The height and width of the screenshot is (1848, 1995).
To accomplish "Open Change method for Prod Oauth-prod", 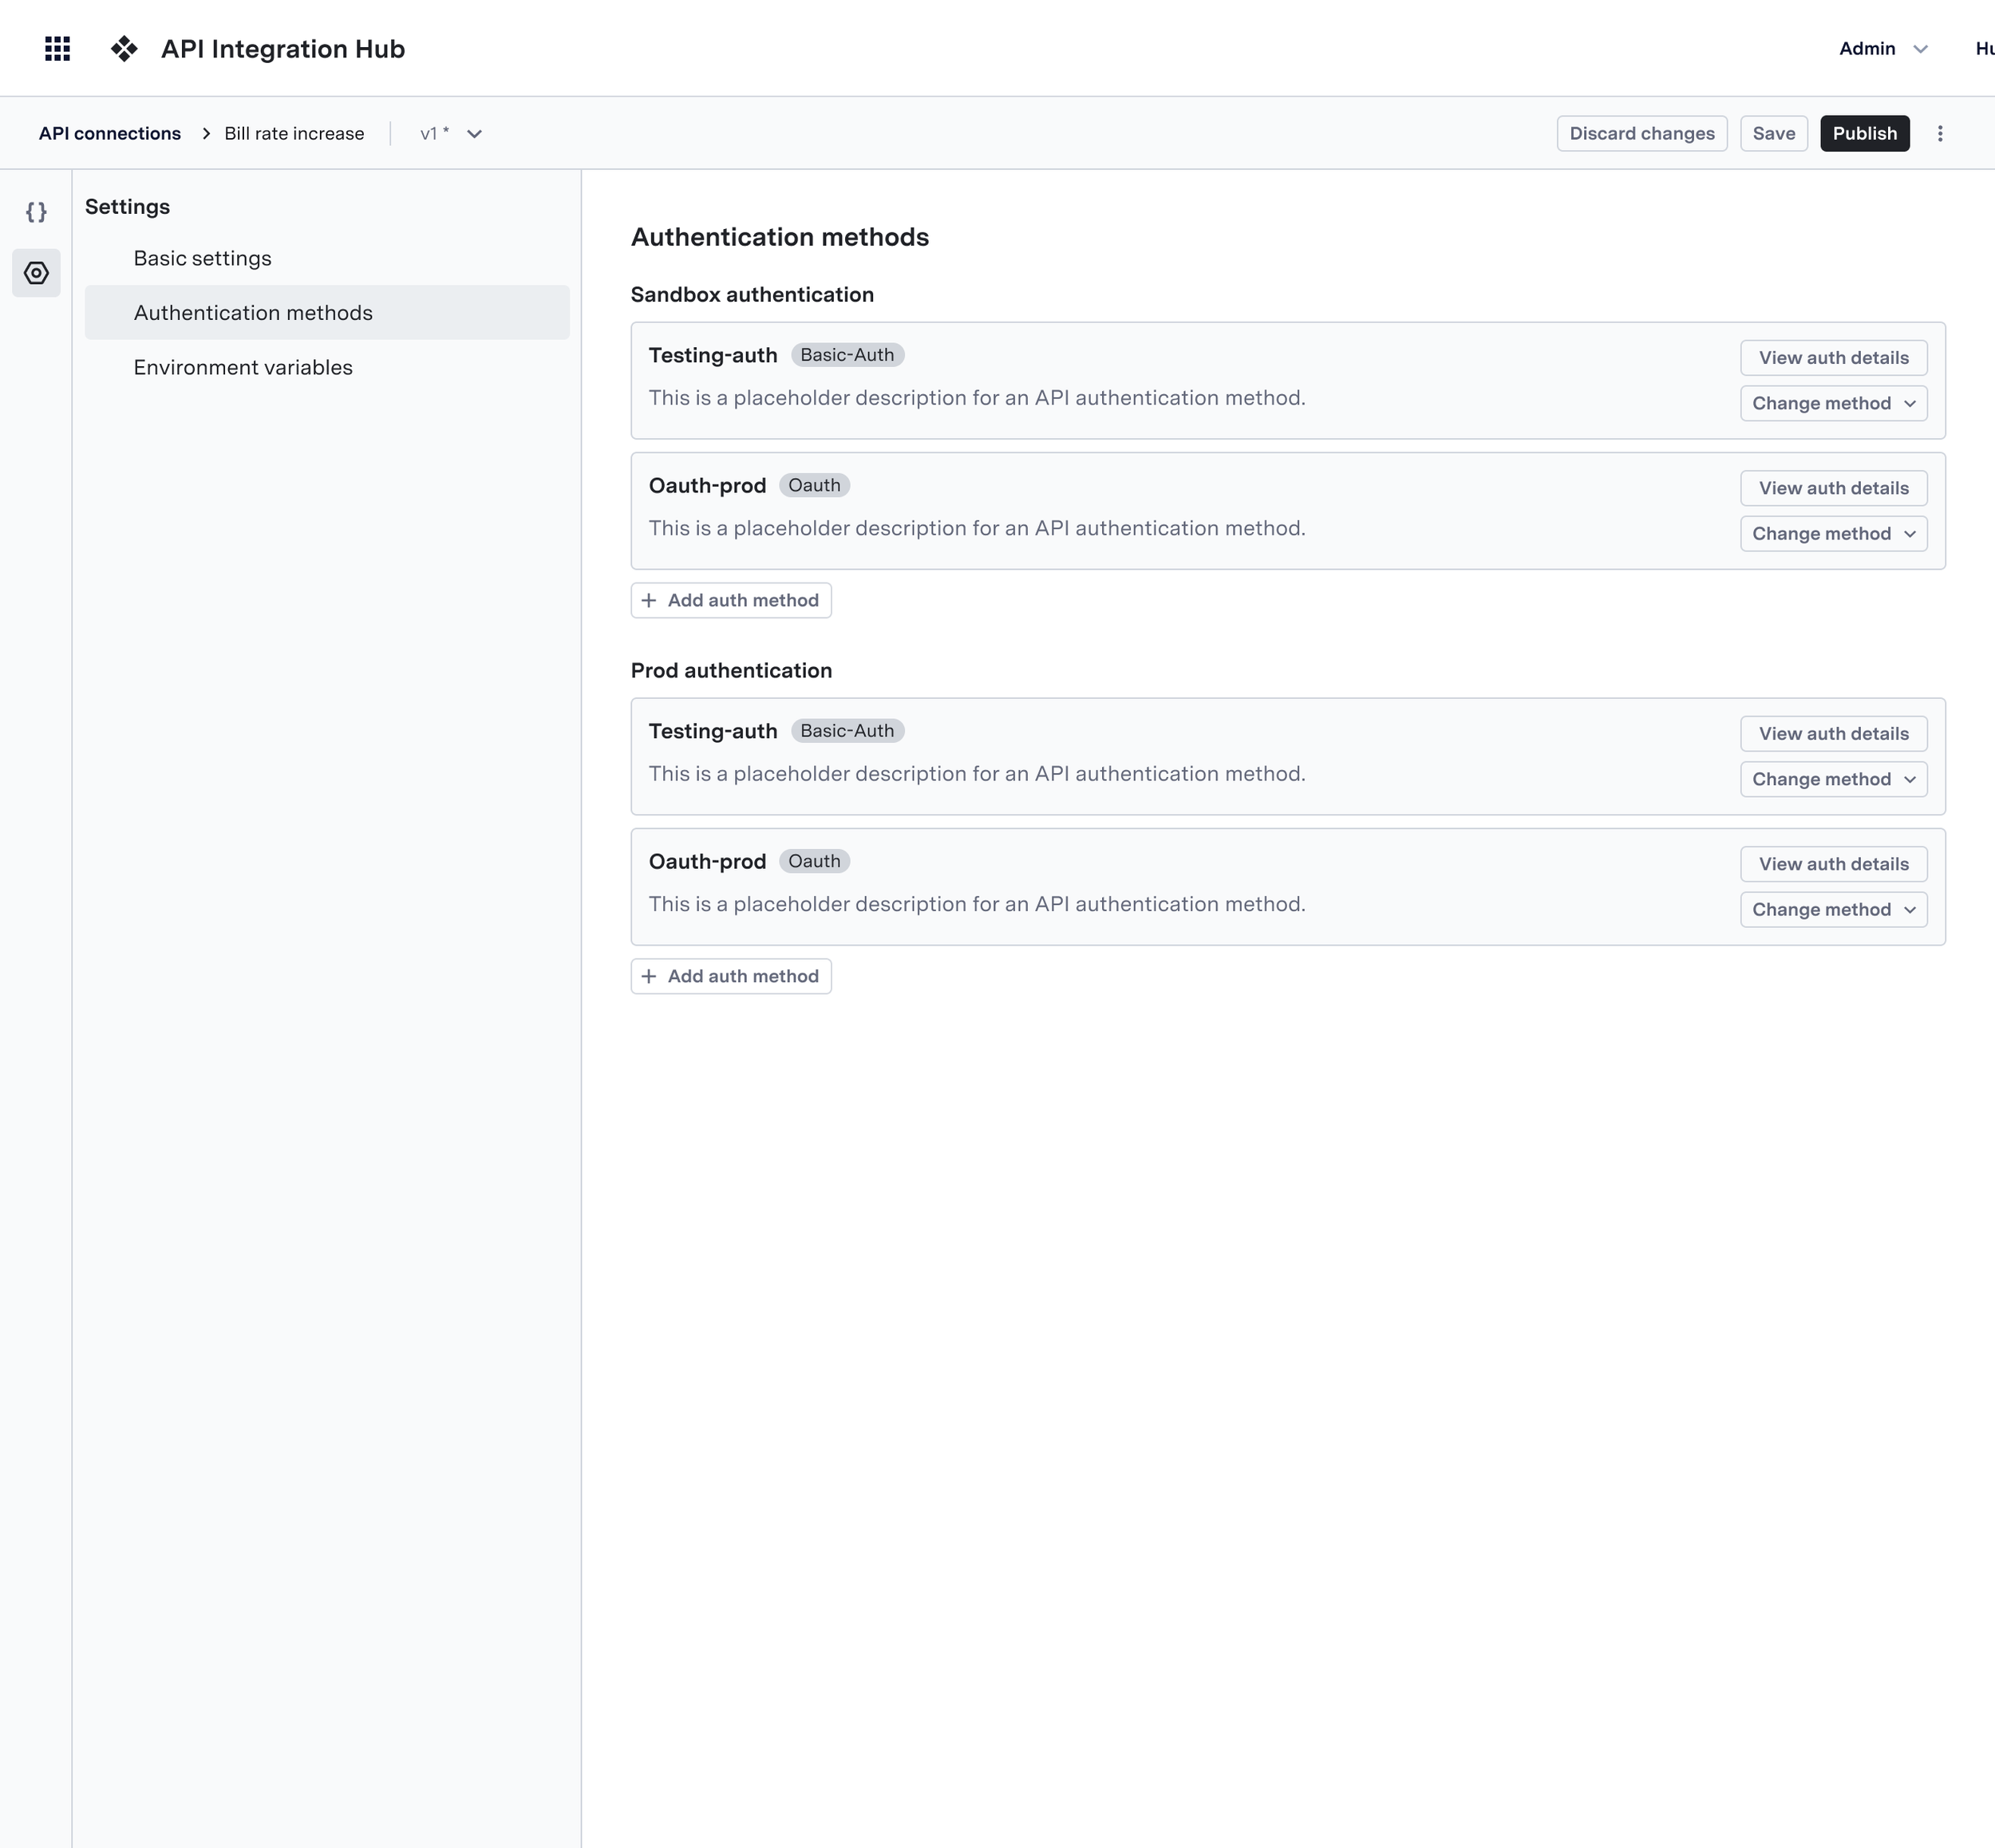I will coord(1833,909).
